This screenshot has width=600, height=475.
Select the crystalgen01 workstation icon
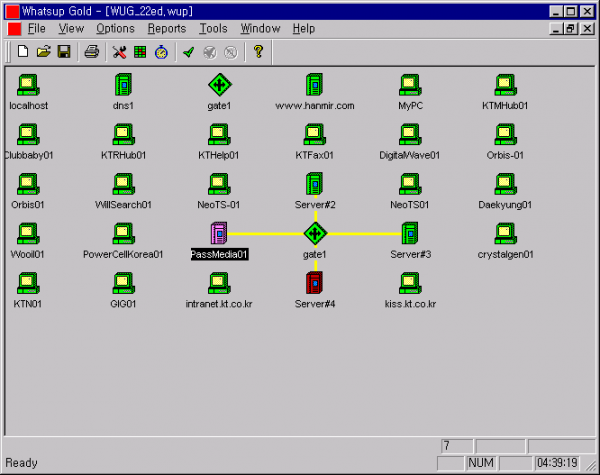pyautogui.click(x=505, y=233)
